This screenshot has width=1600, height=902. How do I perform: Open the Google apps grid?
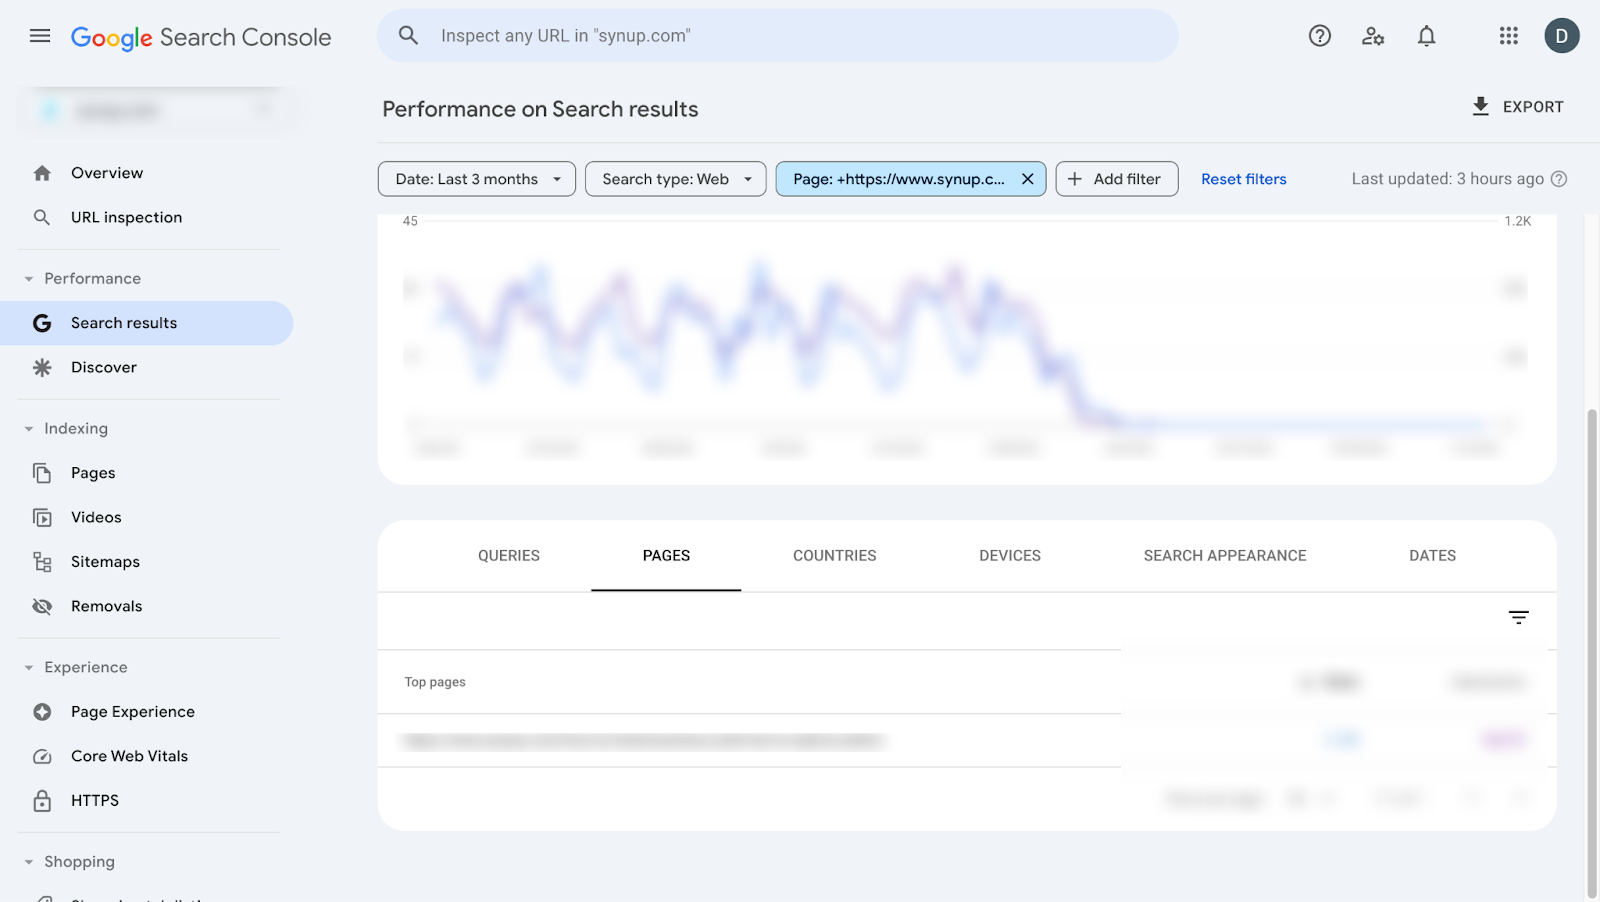click(1509, 36)
